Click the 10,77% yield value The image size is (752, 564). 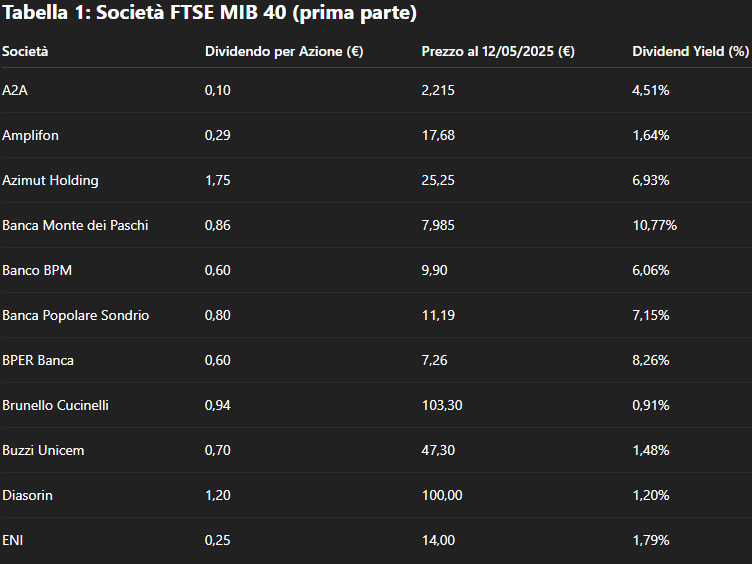(x=655, y=225)
